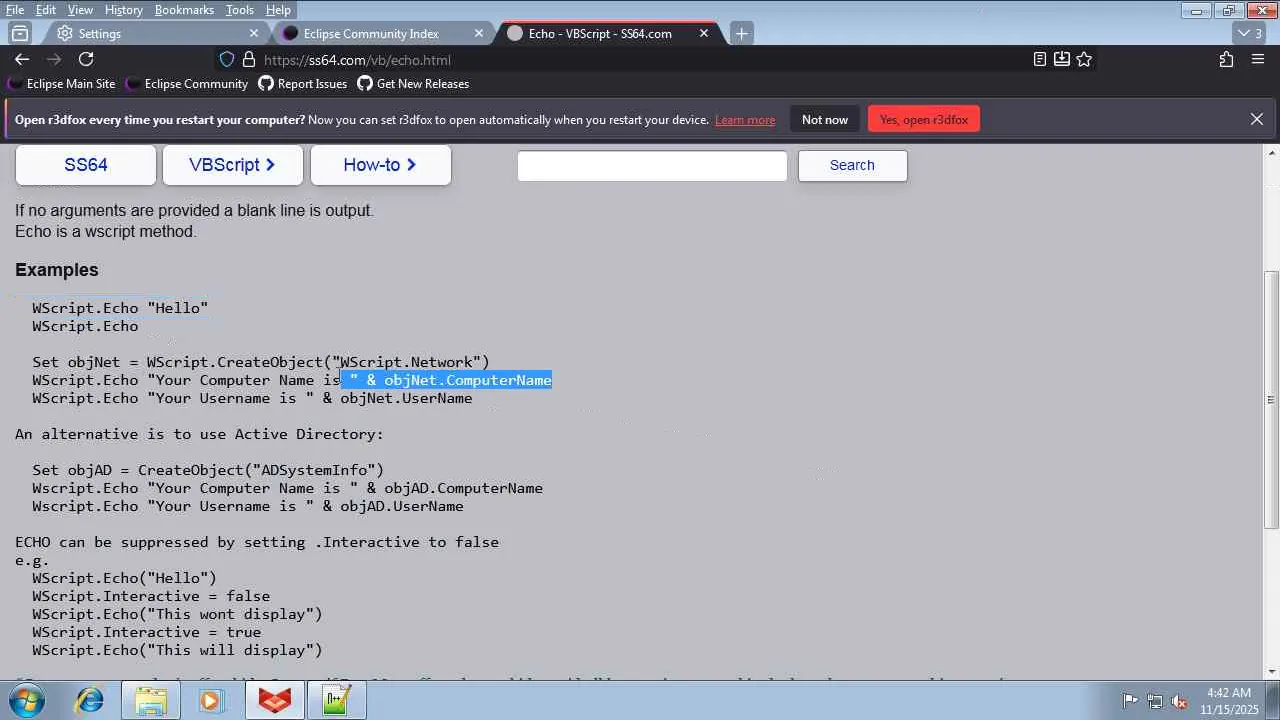Click the address bar URL ss64.com/vb/echo.html

(357, 60)
